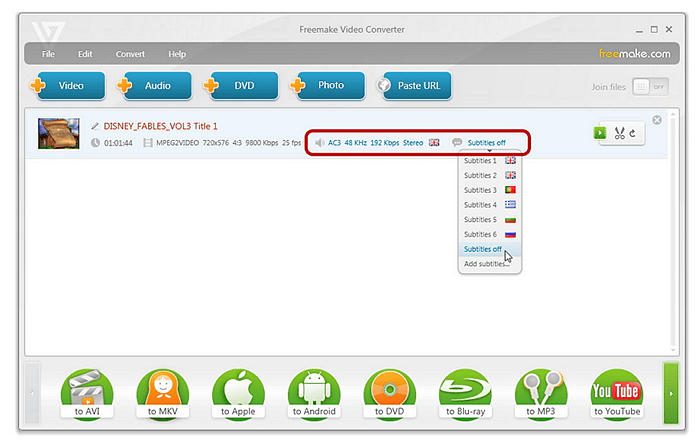
Task: Minimize the Freemake Video Converter window
Action: click(639, 30)
